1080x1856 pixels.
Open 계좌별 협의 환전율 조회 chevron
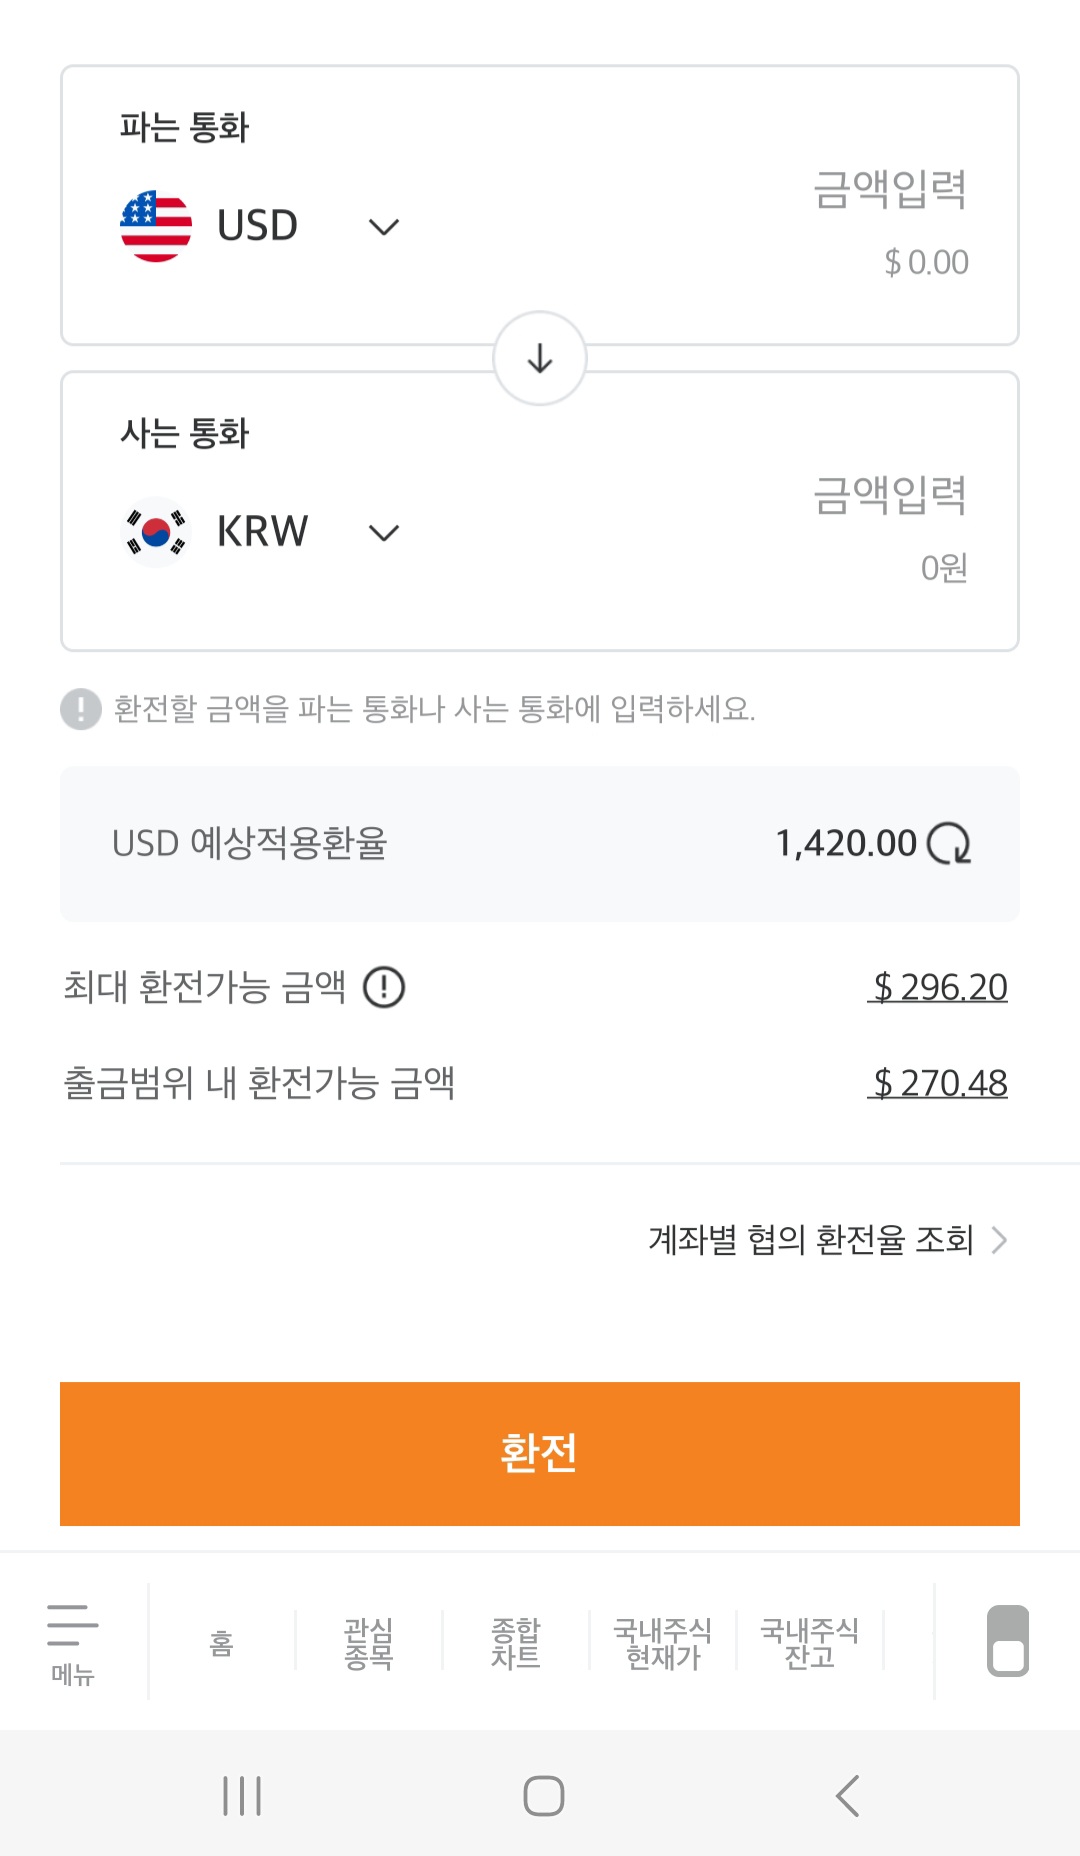999,1240
